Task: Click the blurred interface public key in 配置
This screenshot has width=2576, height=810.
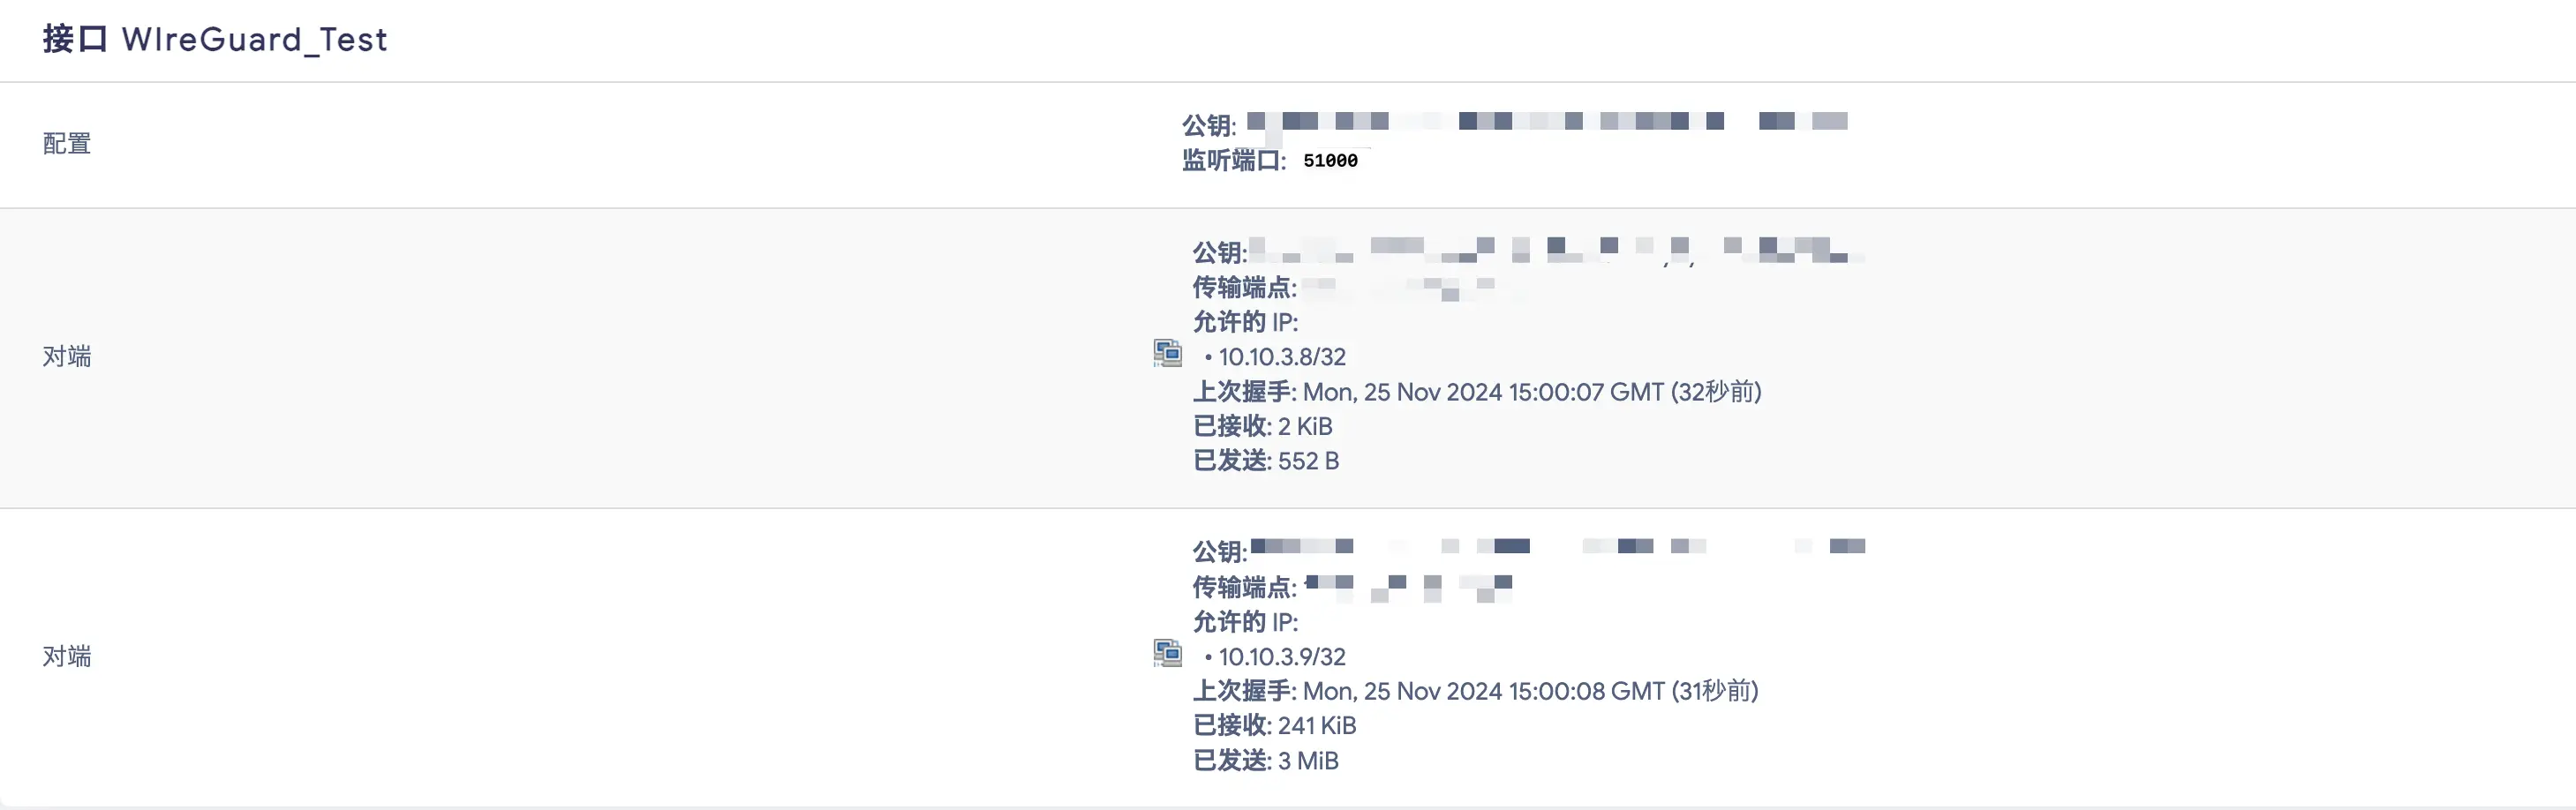Action: [x=1546, y=122]
